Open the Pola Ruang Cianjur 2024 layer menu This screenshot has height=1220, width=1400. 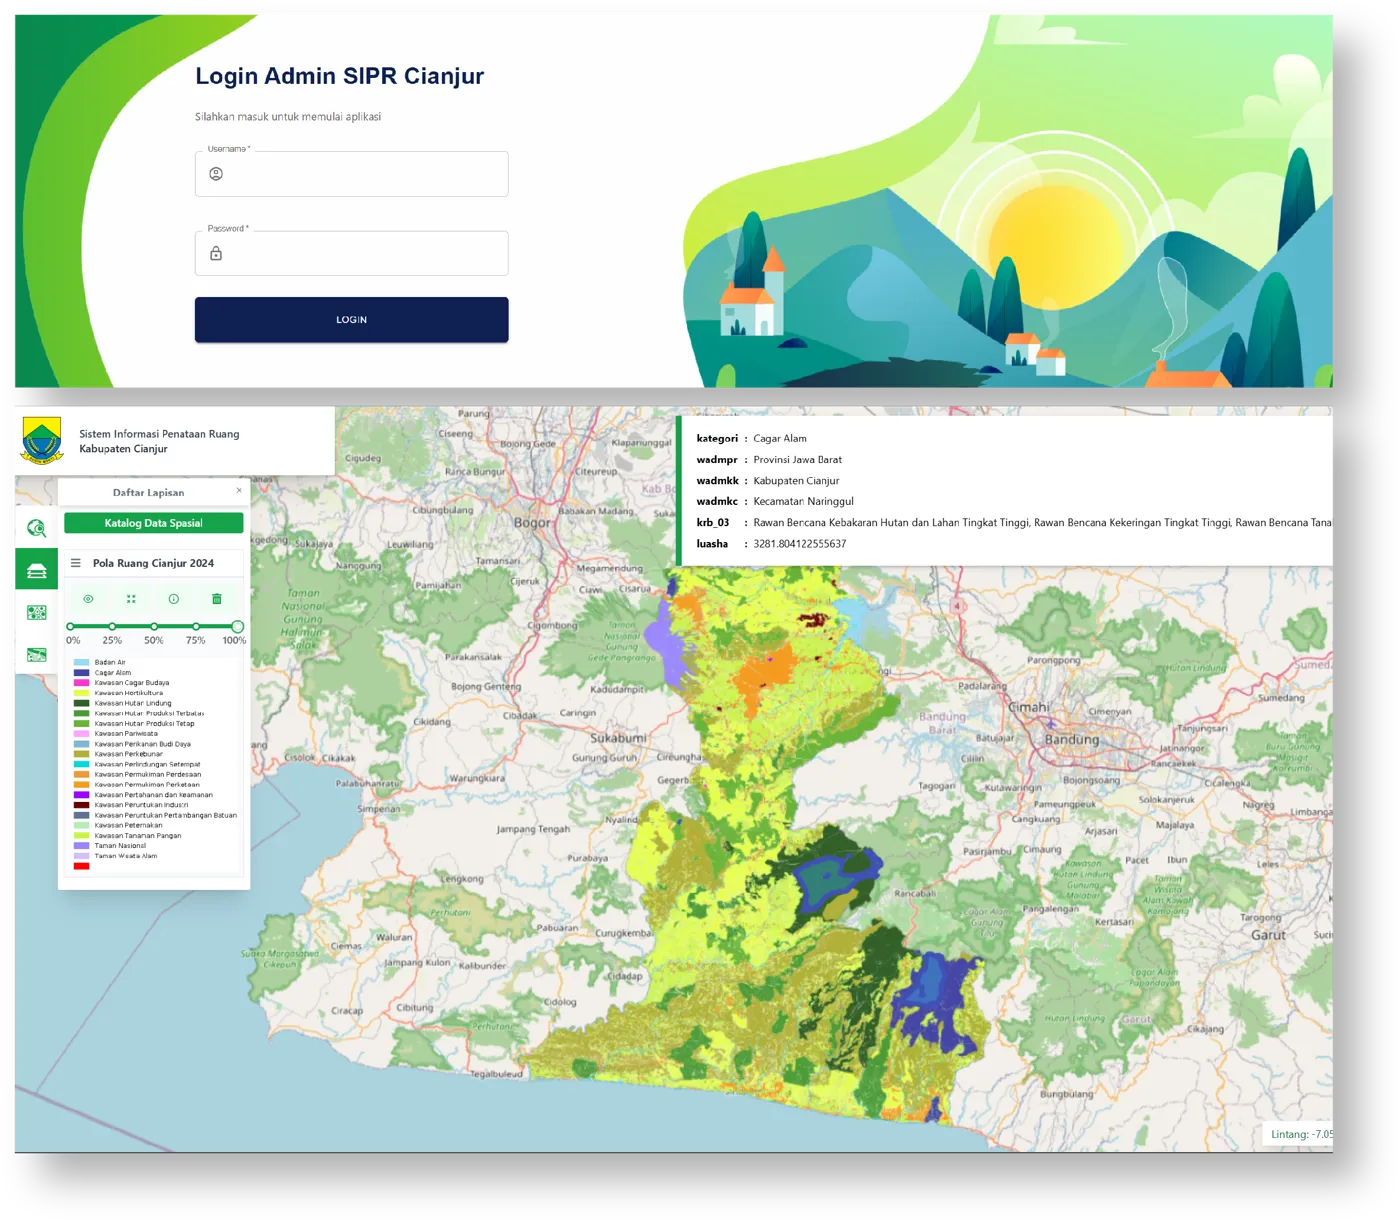click(x=76, y=563)
